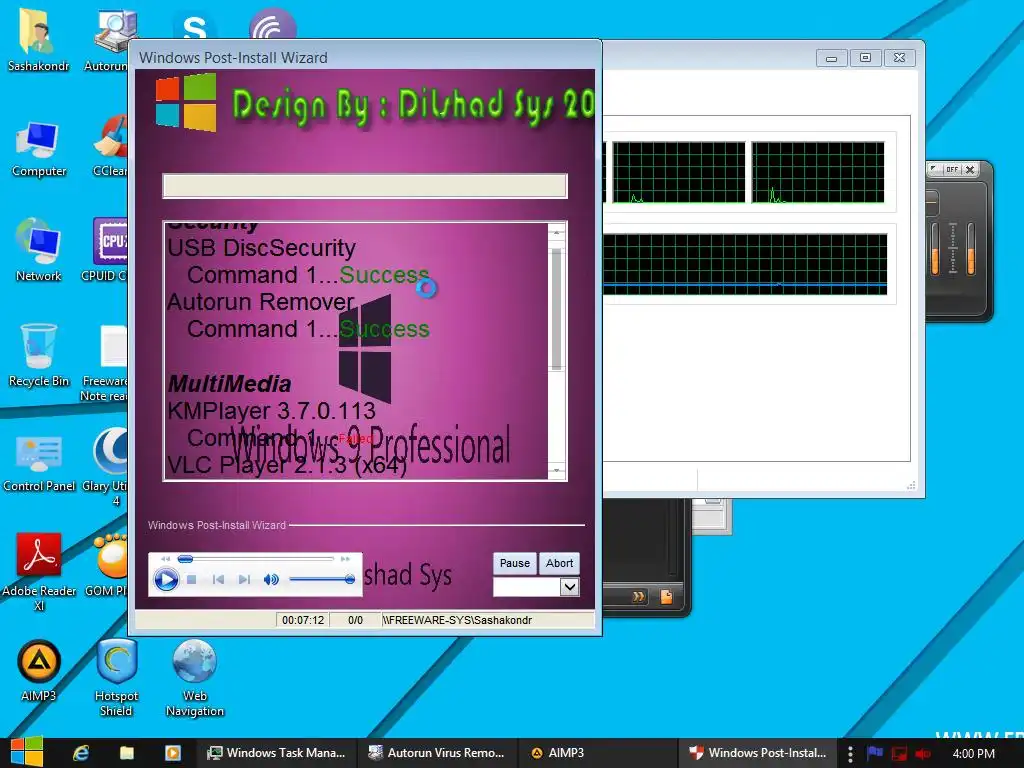Click the next track button in the media player

click(x=244, y=579)
